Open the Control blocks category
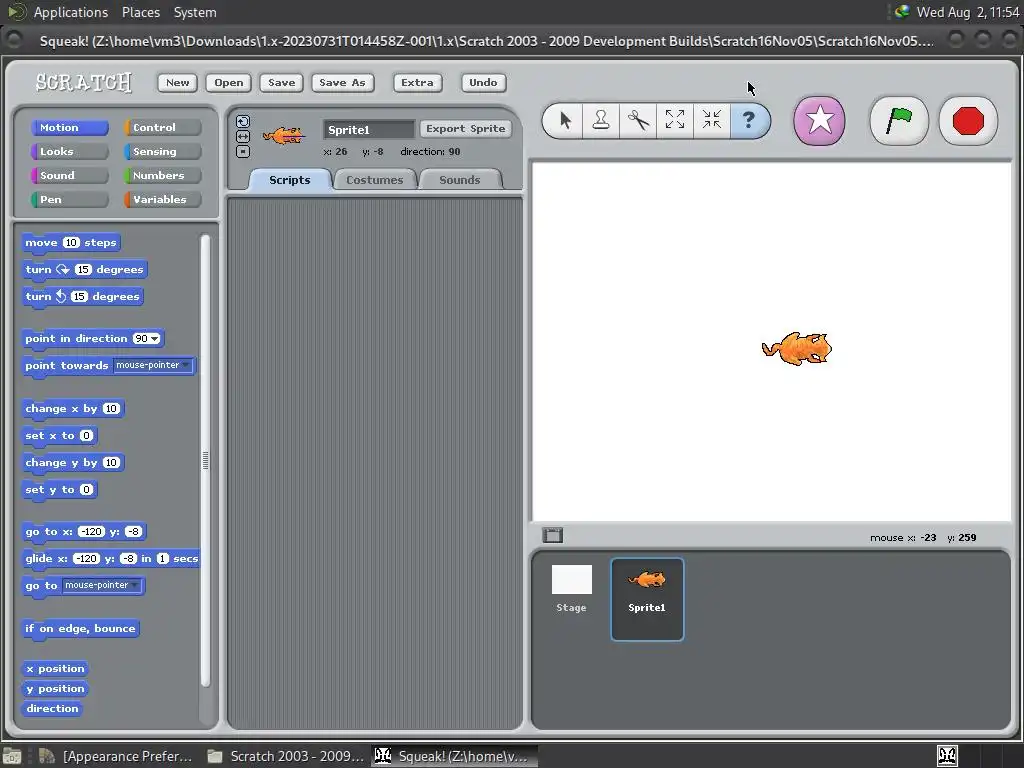 163,127
